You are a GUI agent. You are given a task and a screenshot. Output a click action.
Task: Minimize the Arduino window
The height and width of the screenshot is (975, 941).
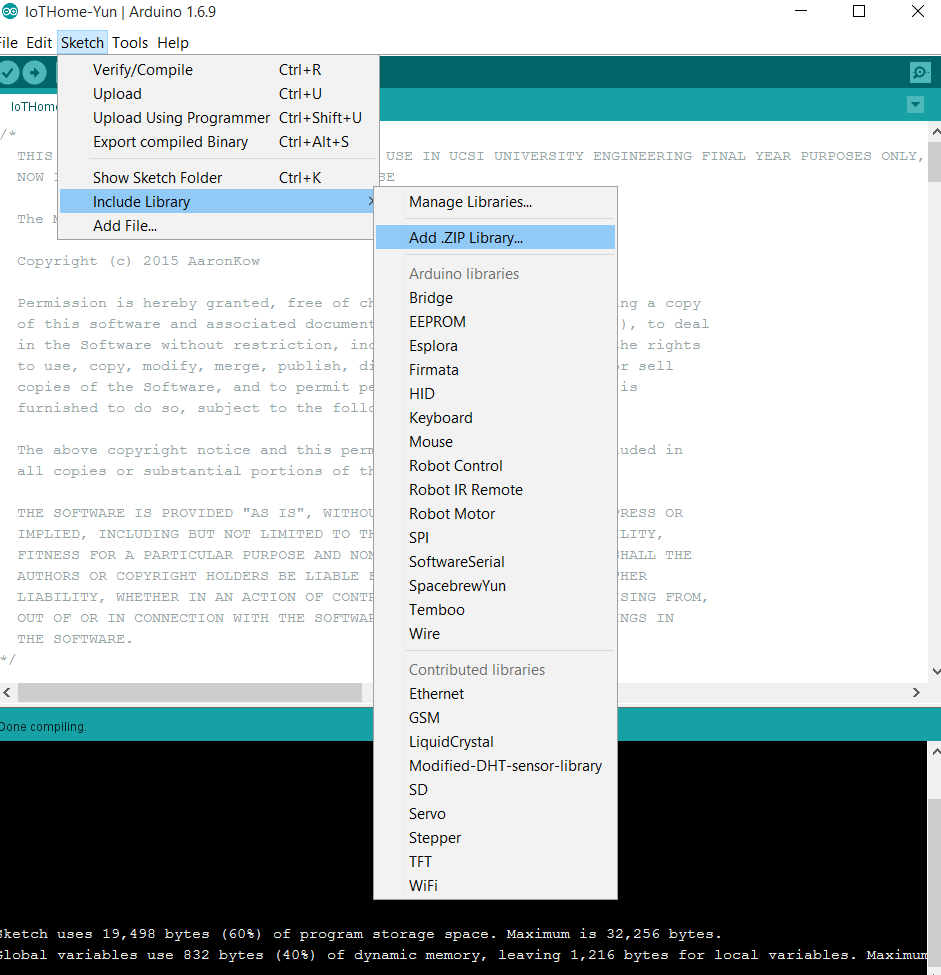pyautogui.click(x=801, y=11)
